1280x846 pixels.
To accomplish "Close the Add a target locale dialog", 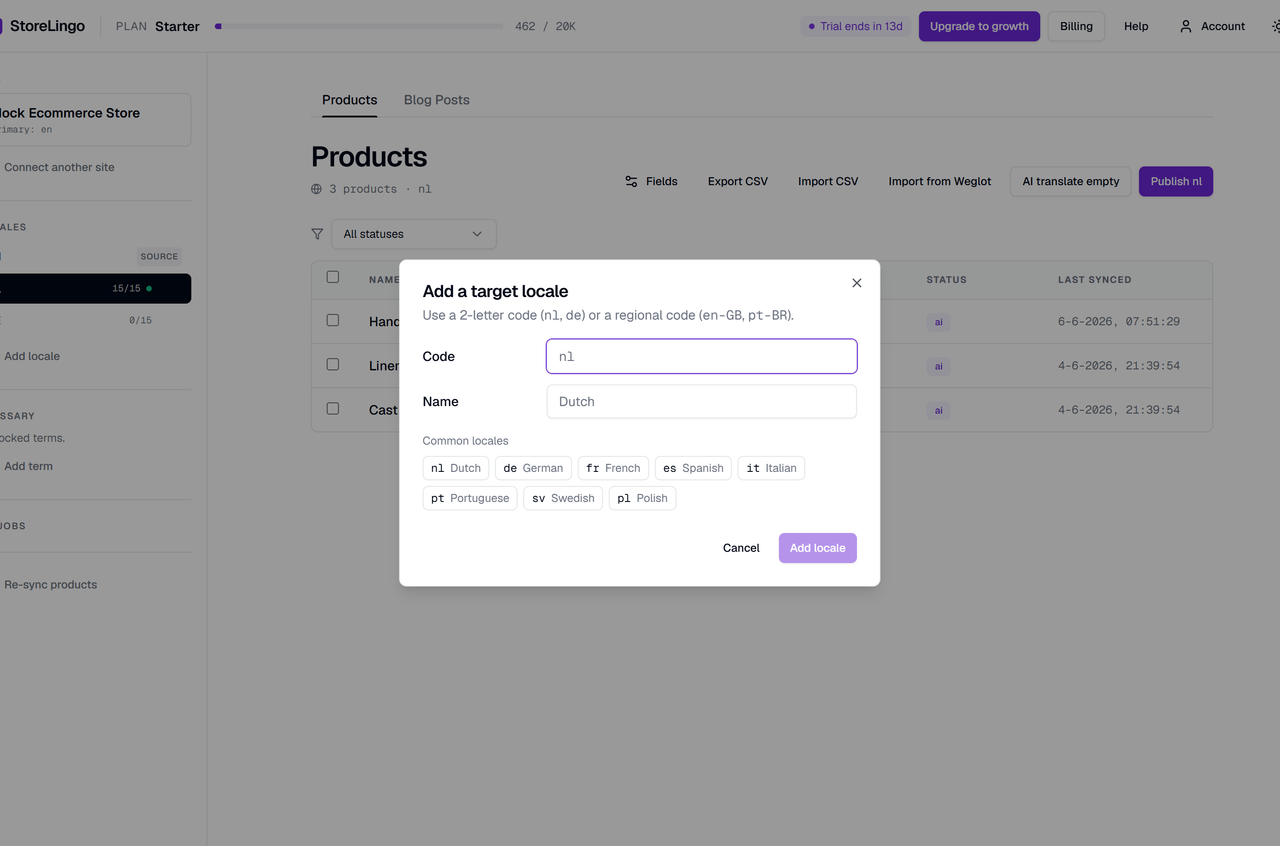I will pyautogui.click(x=856, y=283).
